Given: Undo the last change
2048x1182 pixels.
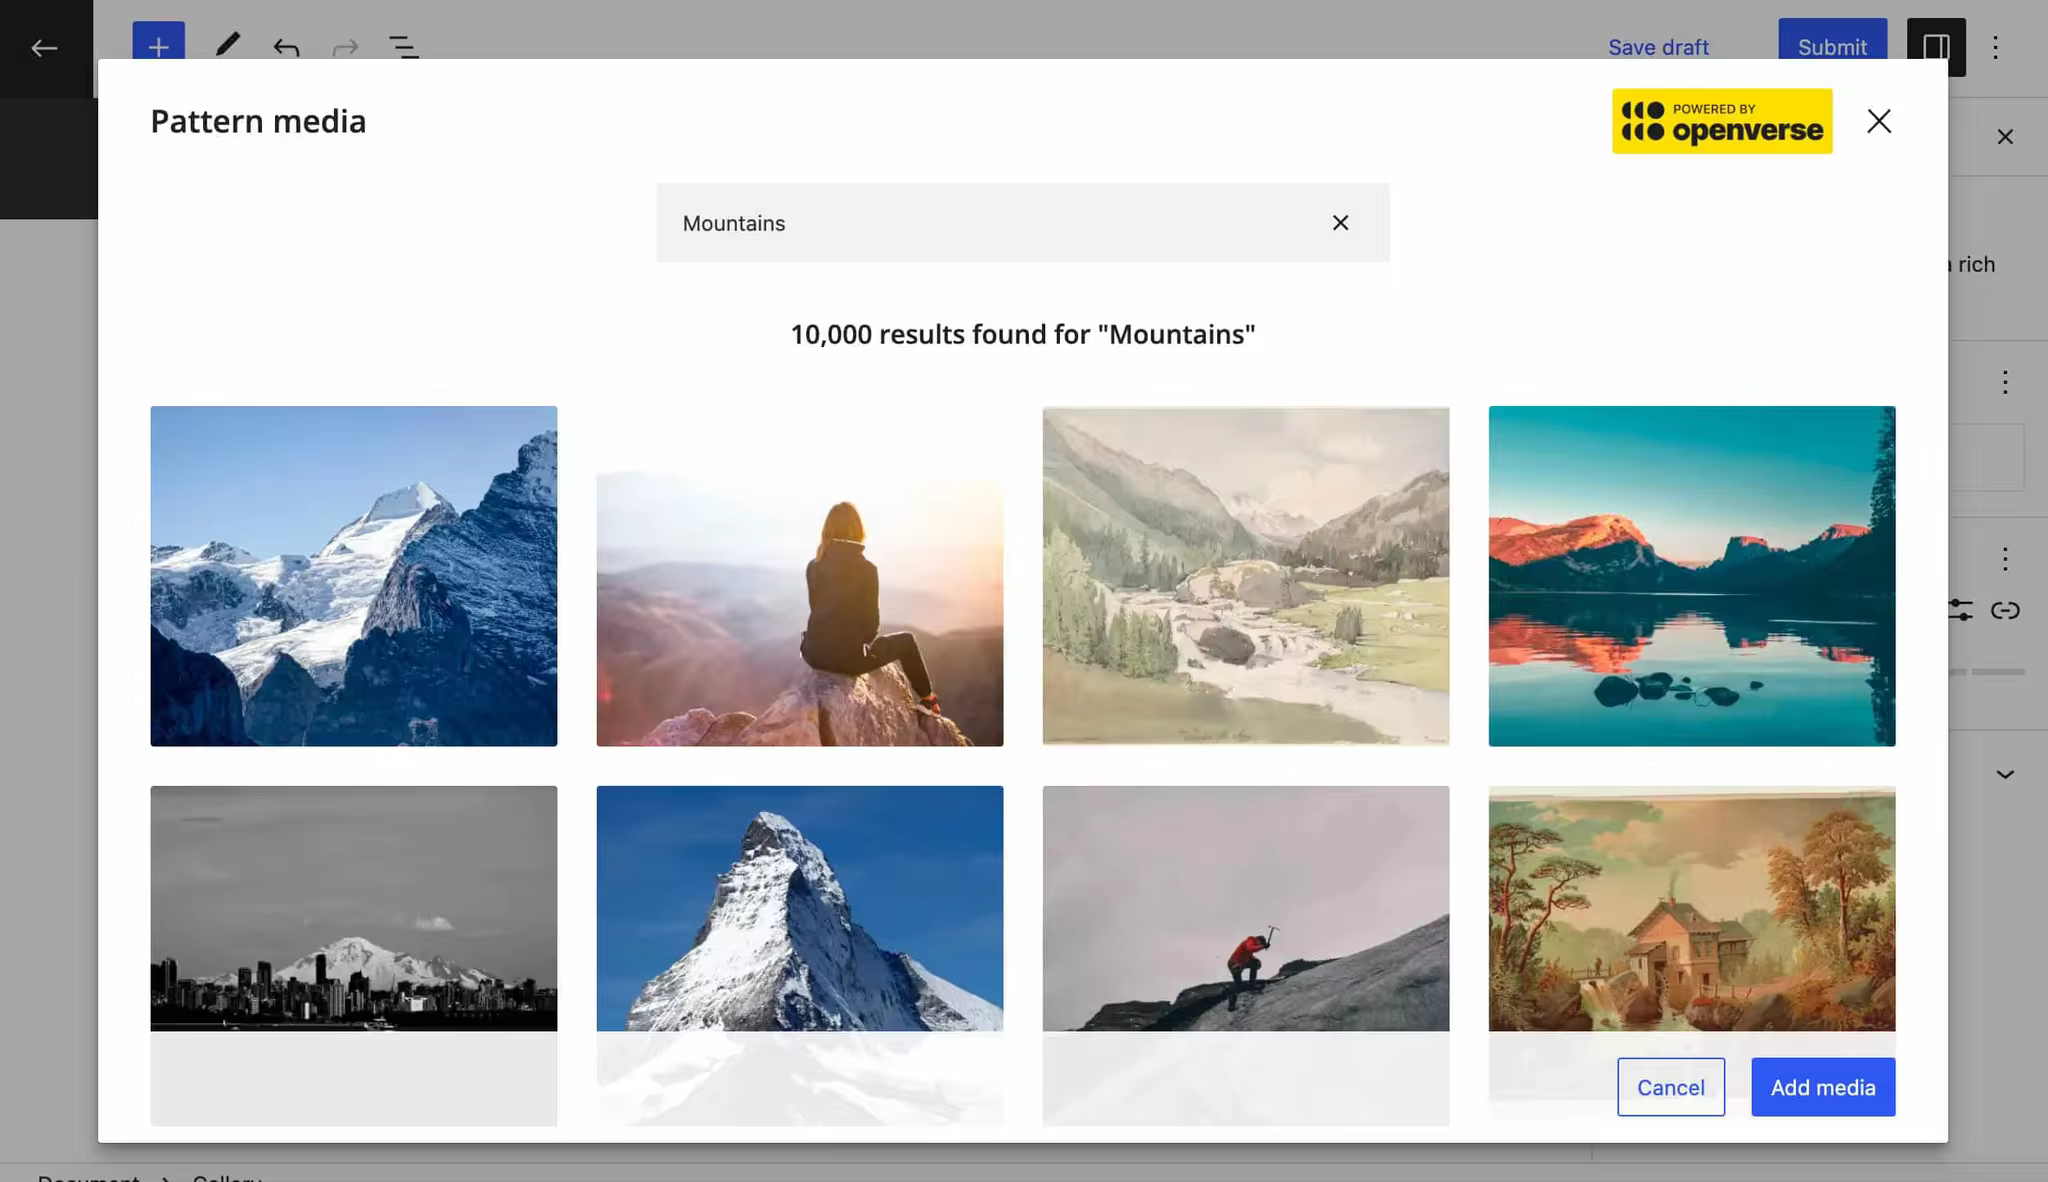Looking at the screenshot, I should click(286, 47).
